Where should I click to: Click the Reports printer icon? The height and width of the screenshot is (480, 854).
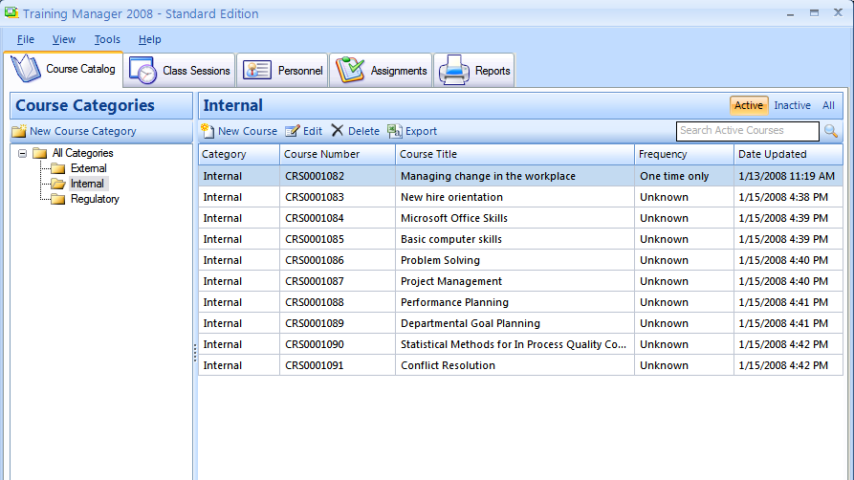[454, 70]
